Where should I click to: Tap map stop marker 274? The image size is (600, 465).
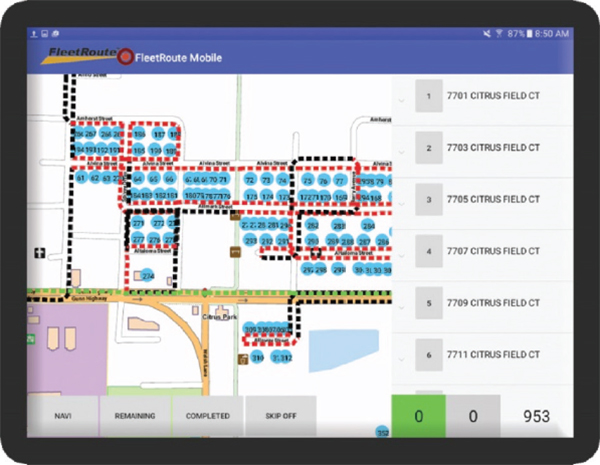tap(148, 275)
